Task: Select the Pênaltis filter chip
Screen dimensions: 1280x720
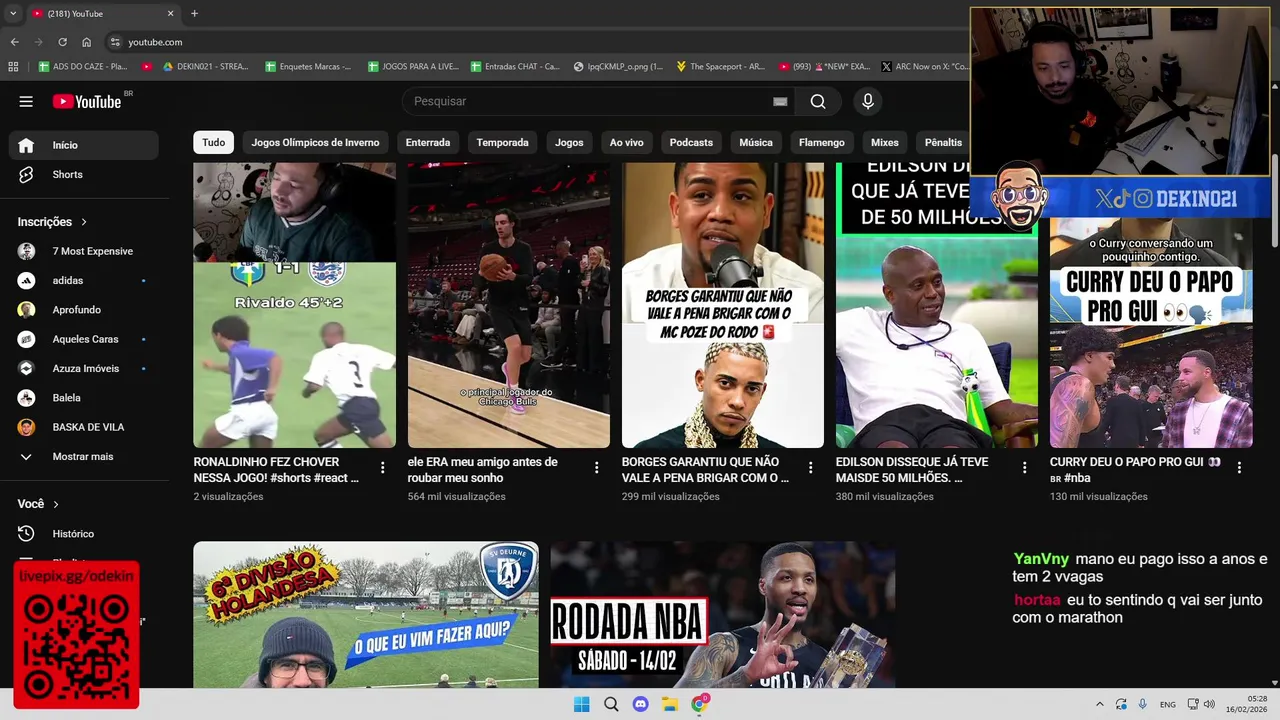Action: coord(943,142)
